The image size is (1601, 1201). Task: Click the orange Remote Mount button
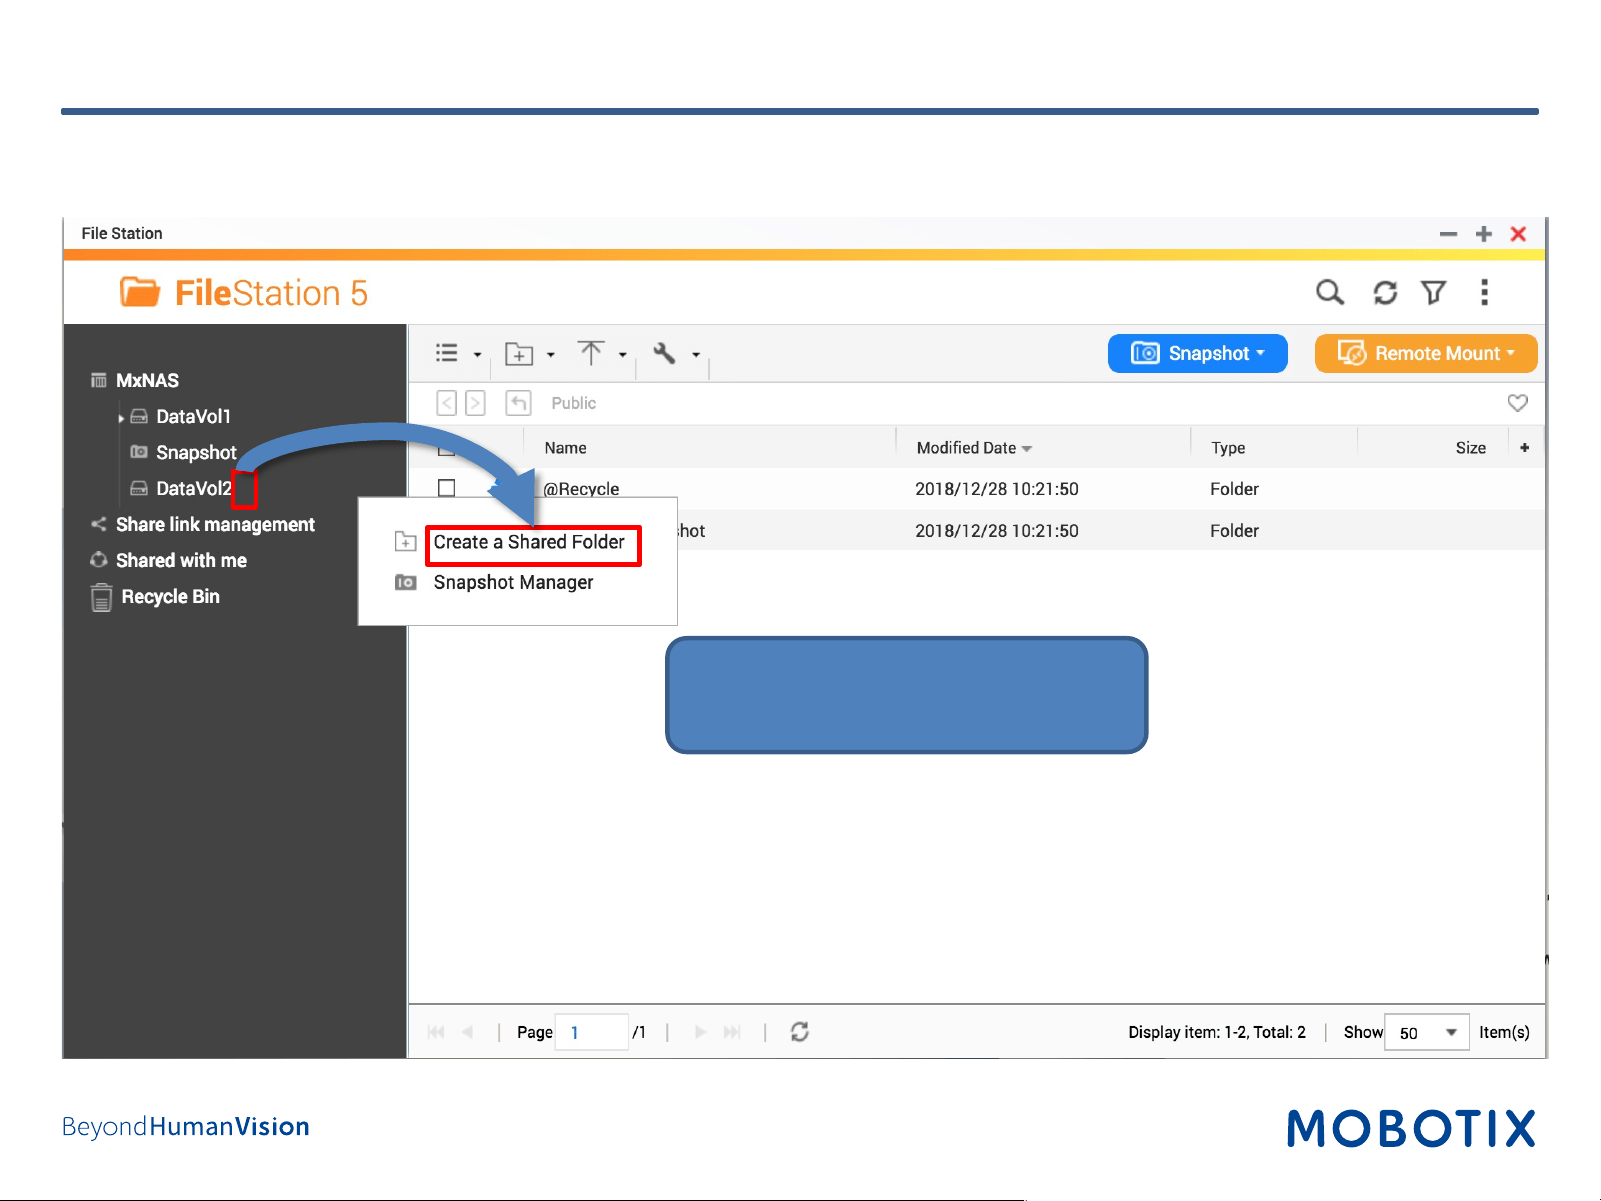1426,353
